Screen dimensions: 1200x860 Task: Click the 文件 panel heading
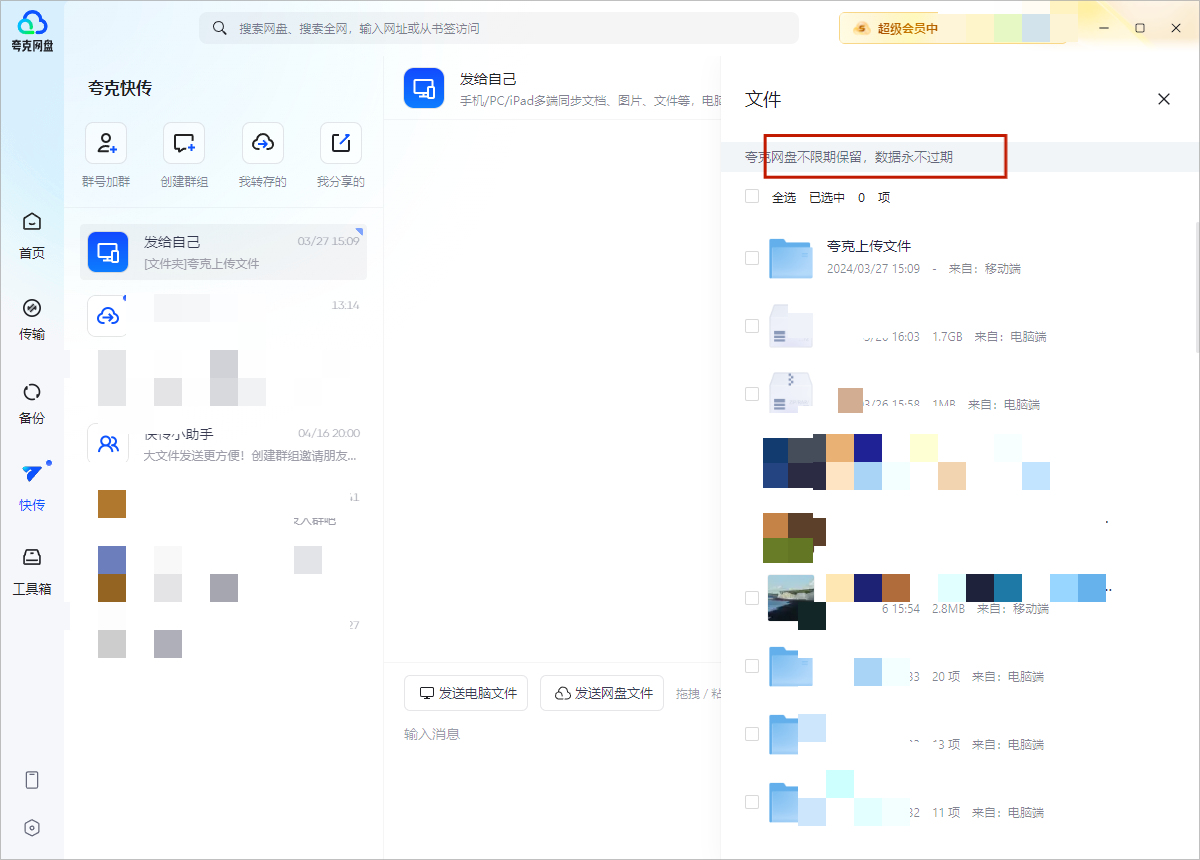pyautogui.click(x=763, y=99)
